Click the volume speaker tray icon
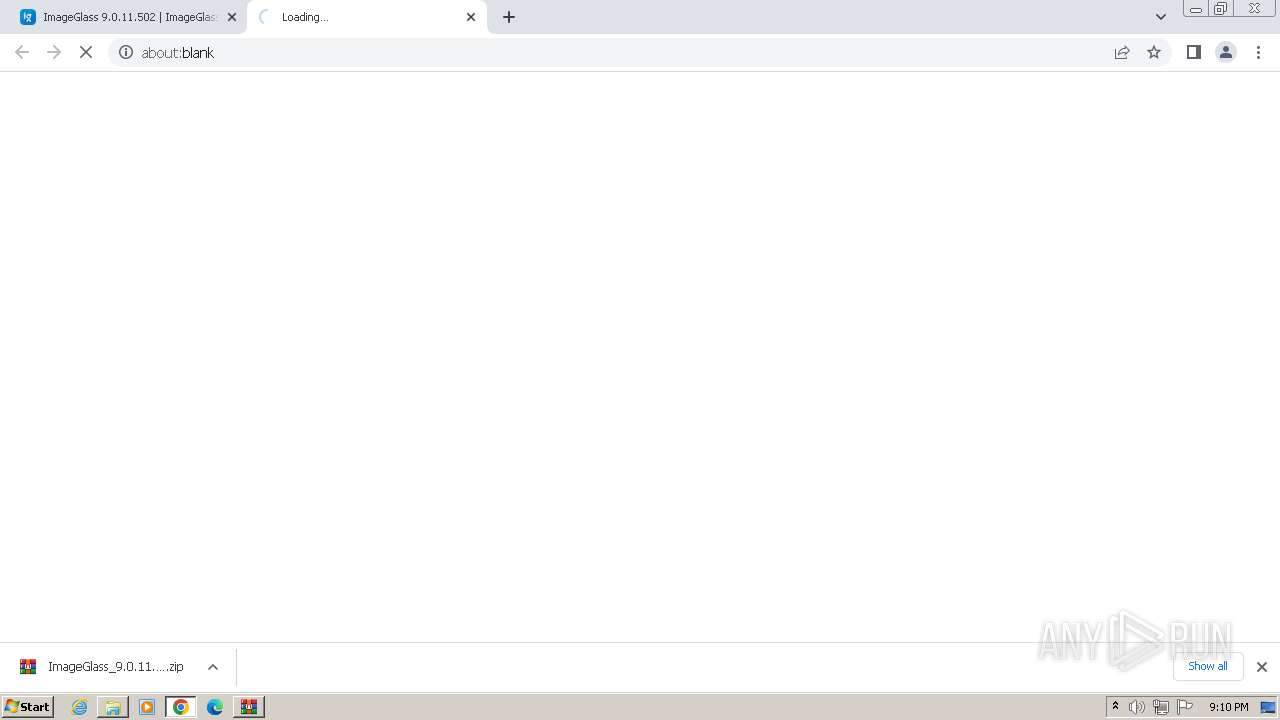Viewport: 1280px width, 720px height. 1137,707
